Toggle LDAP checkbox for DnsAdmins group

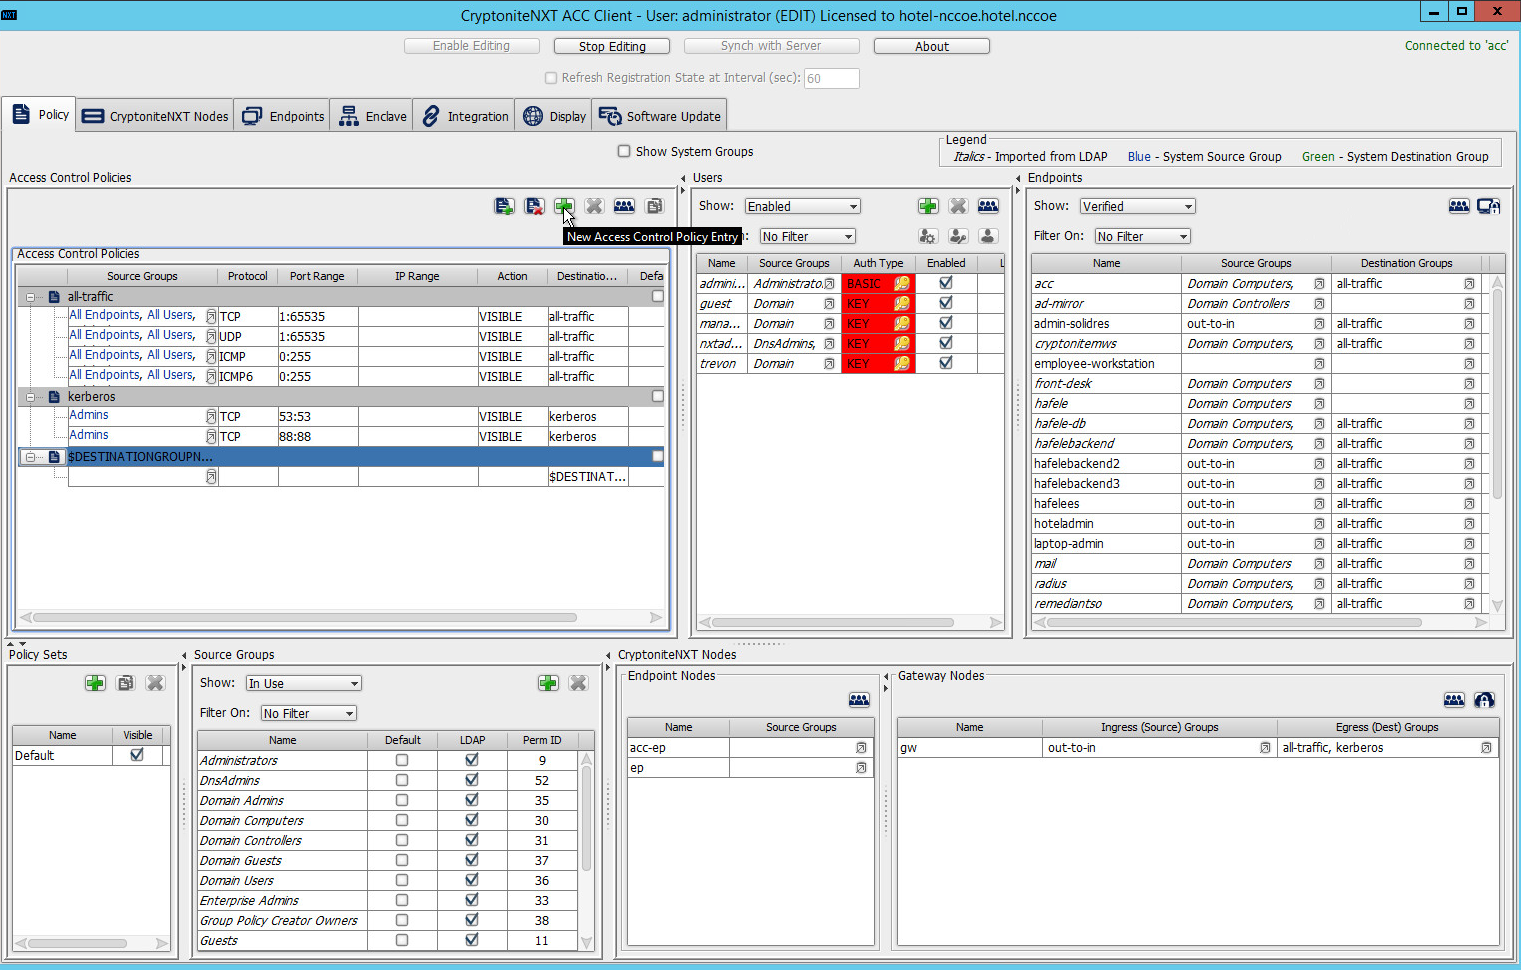click(x=472, y=780)
